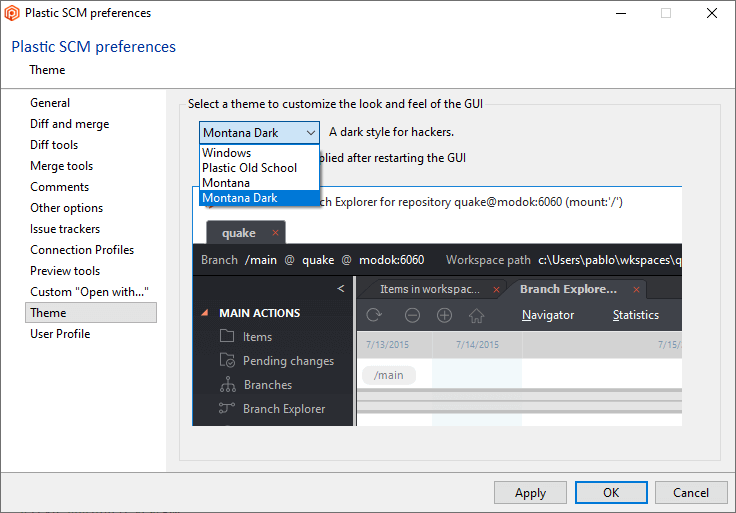Switch to Comments preferences

pyautogui.click(x=60, y=187)
